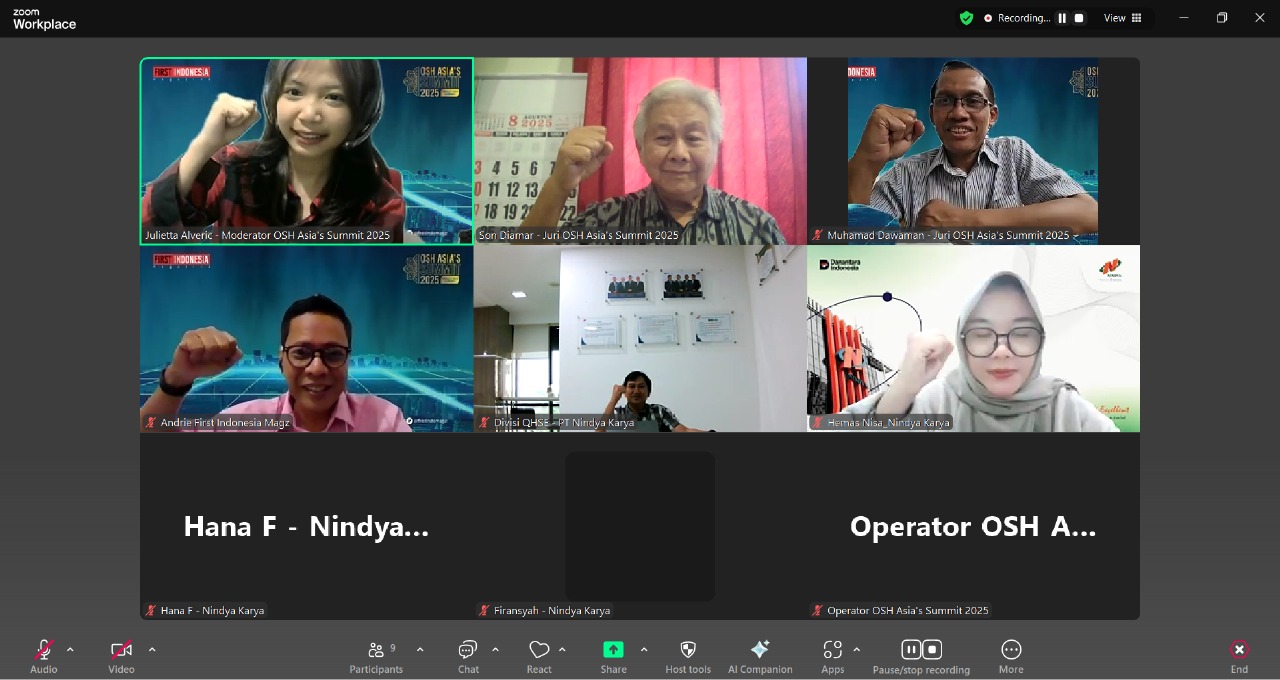Viewport: 1280px width, 680px height.
Task: Stop recording from top bar indicator
Action: (x=1079, y=18)
